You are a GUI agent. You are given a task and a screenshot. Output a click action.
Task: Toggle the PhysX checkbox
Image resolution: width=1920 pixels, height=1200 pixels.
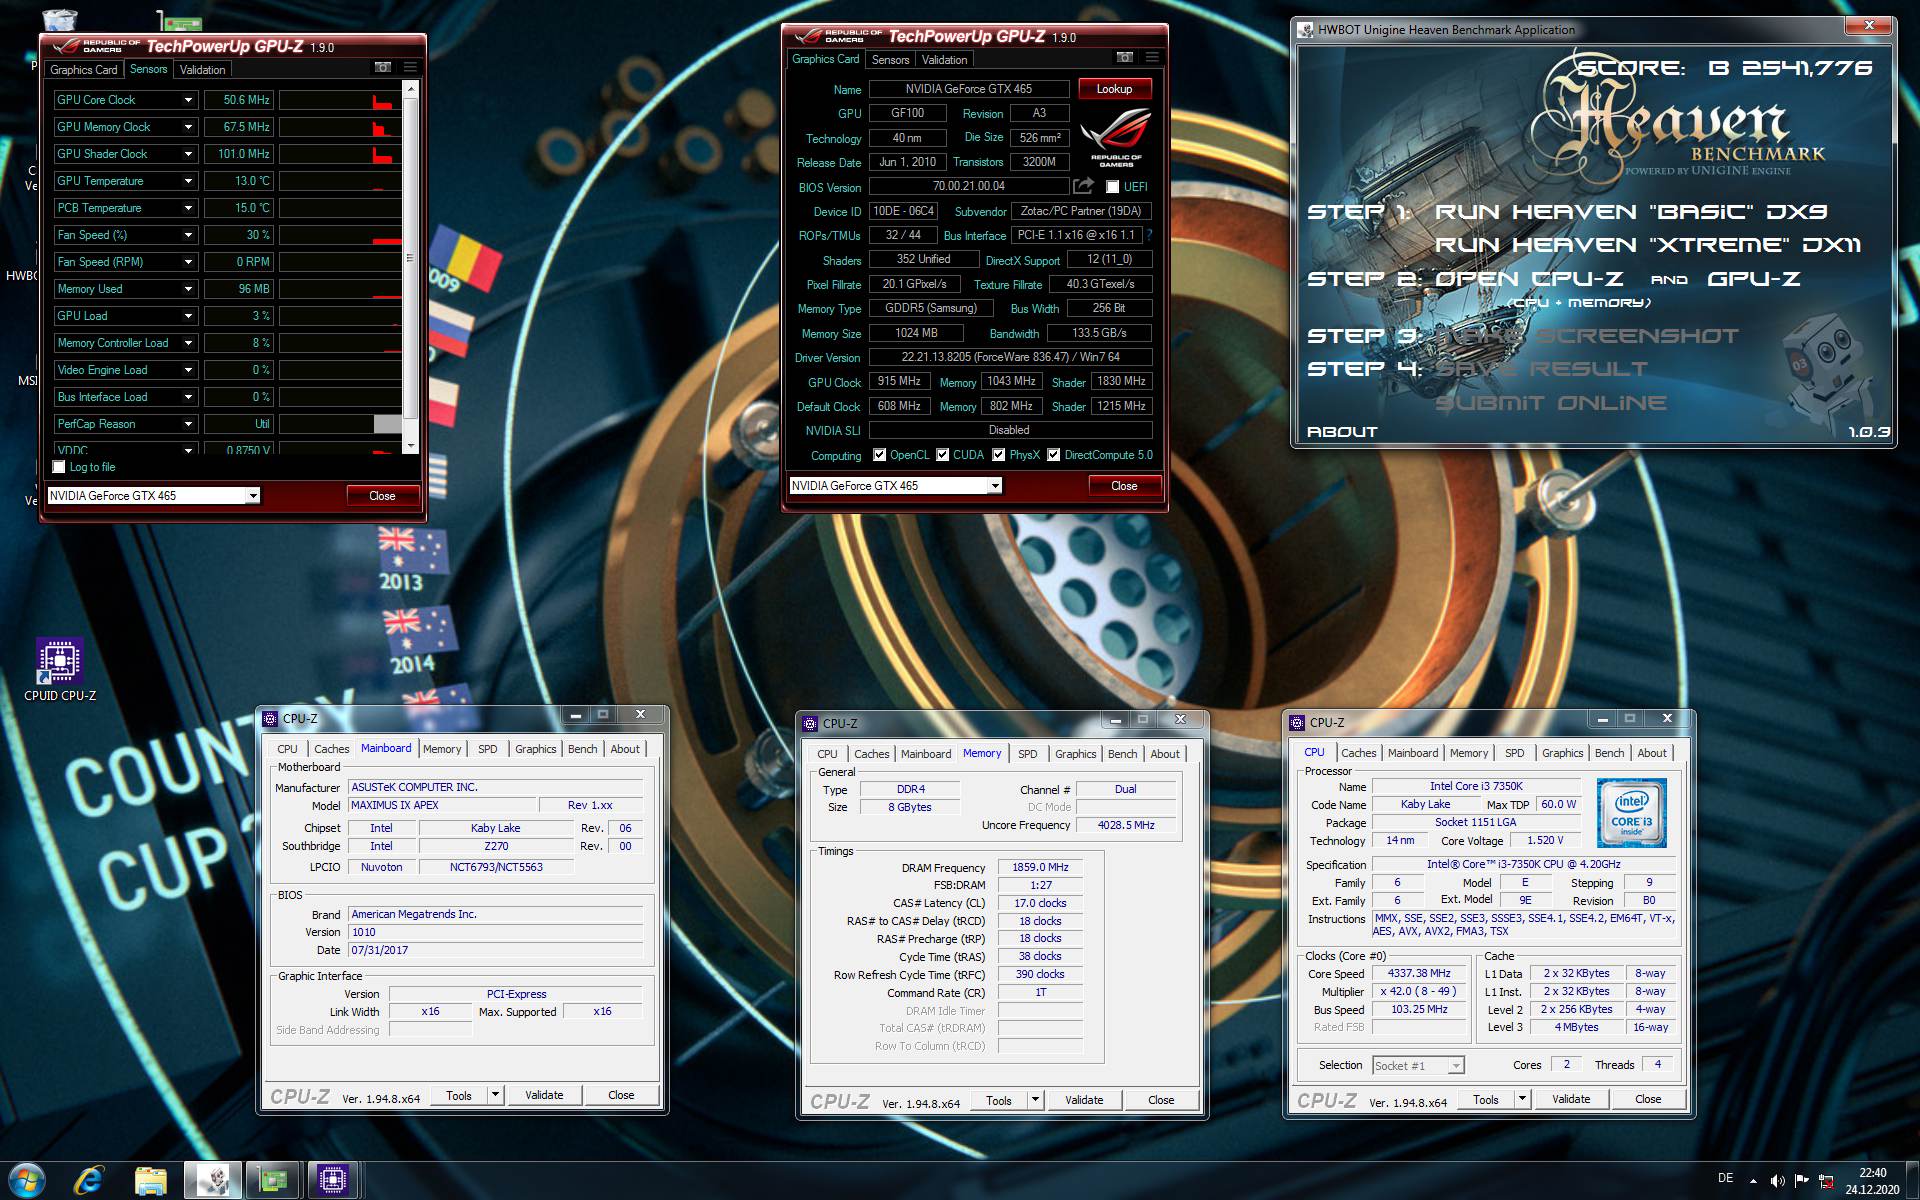999,455
